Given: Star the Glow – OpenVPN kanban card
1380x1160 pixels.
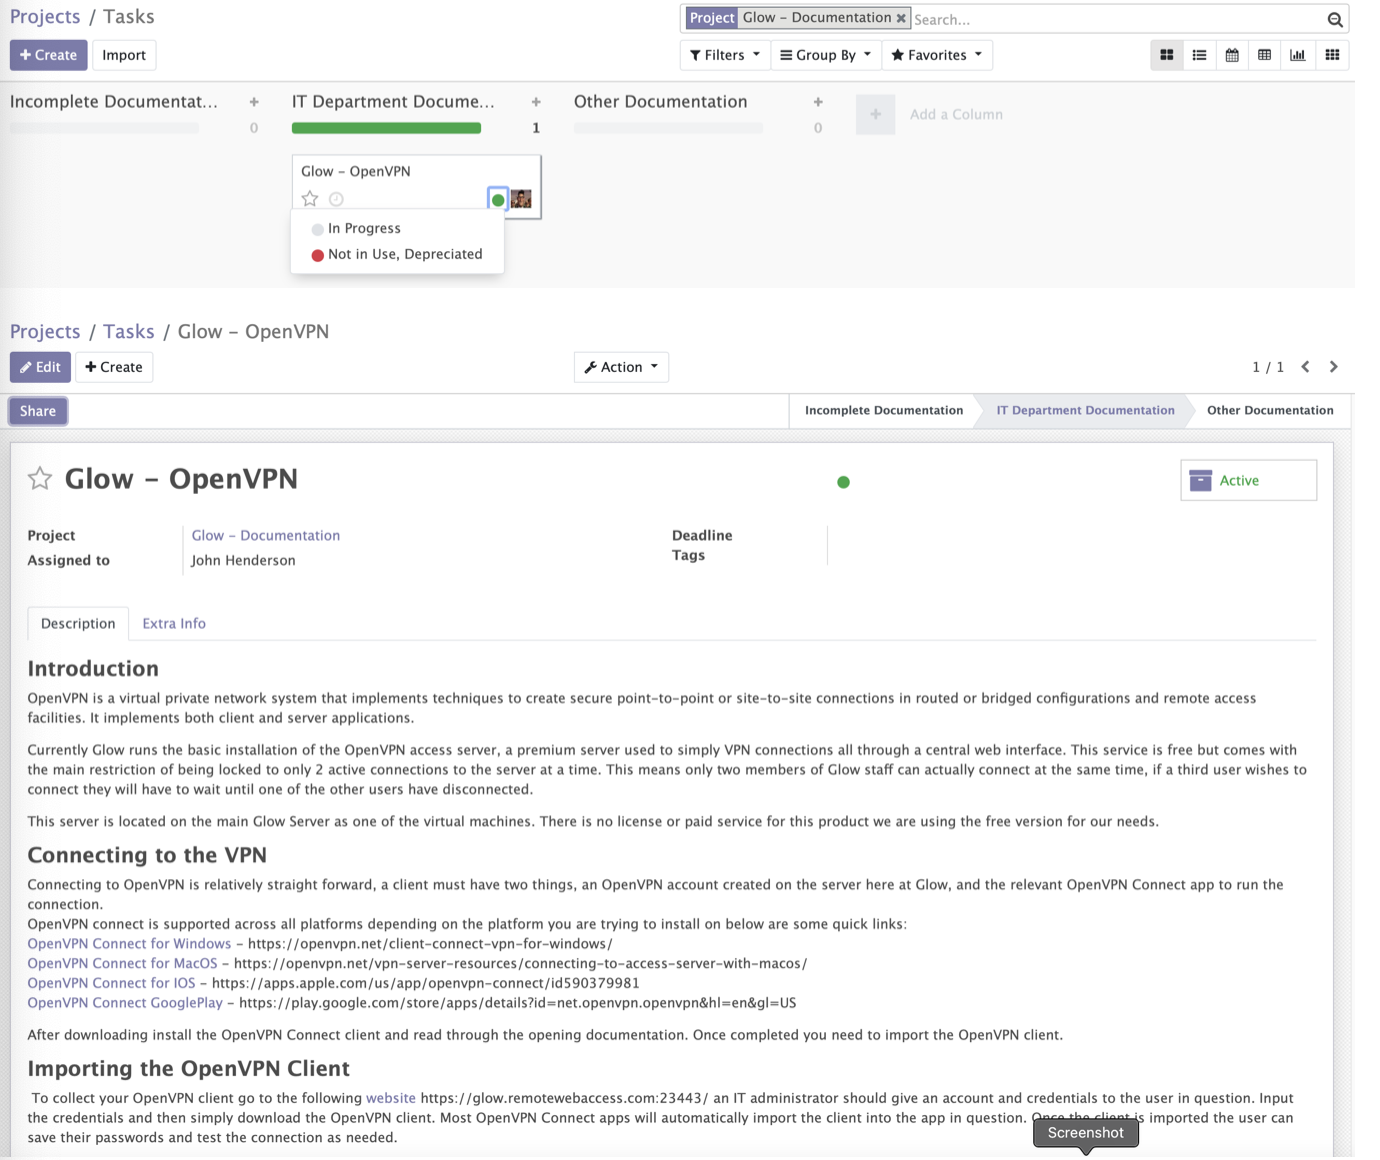Looking at the screenshot, I should pyautogui.click(x=310, y=198).
